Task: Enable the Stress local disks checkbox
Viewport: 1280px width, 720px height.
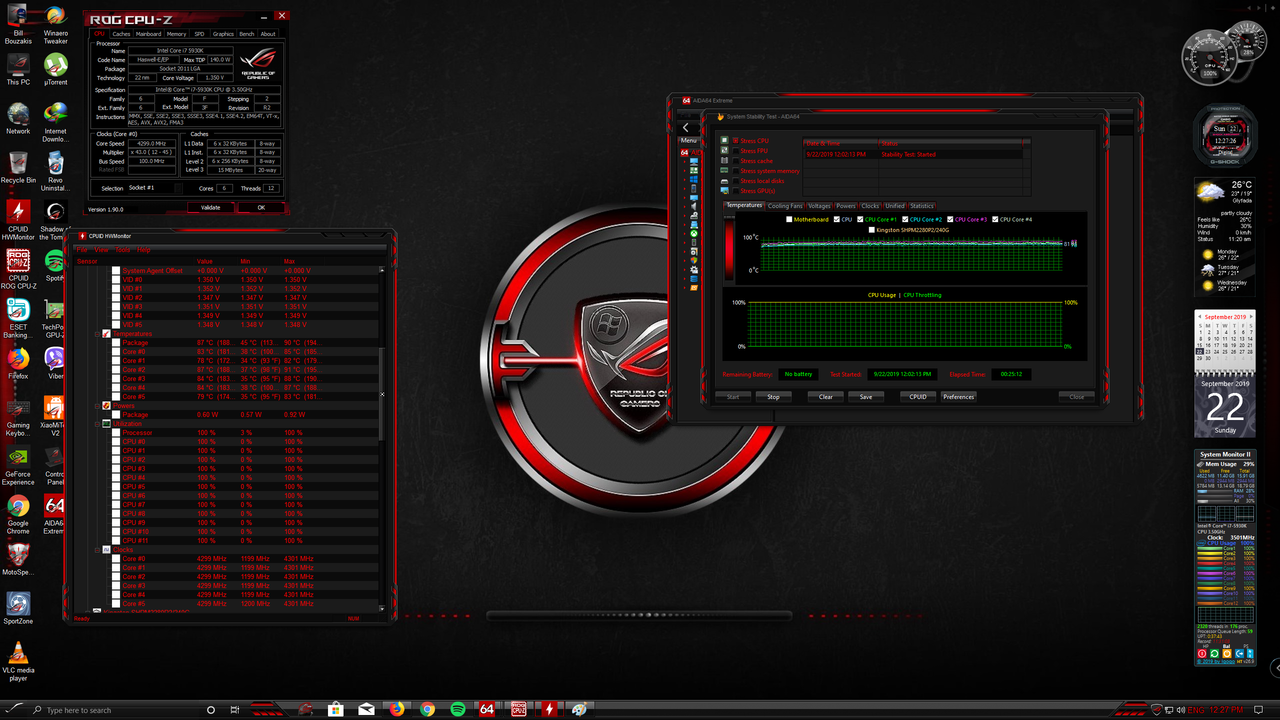Action: 736,181
